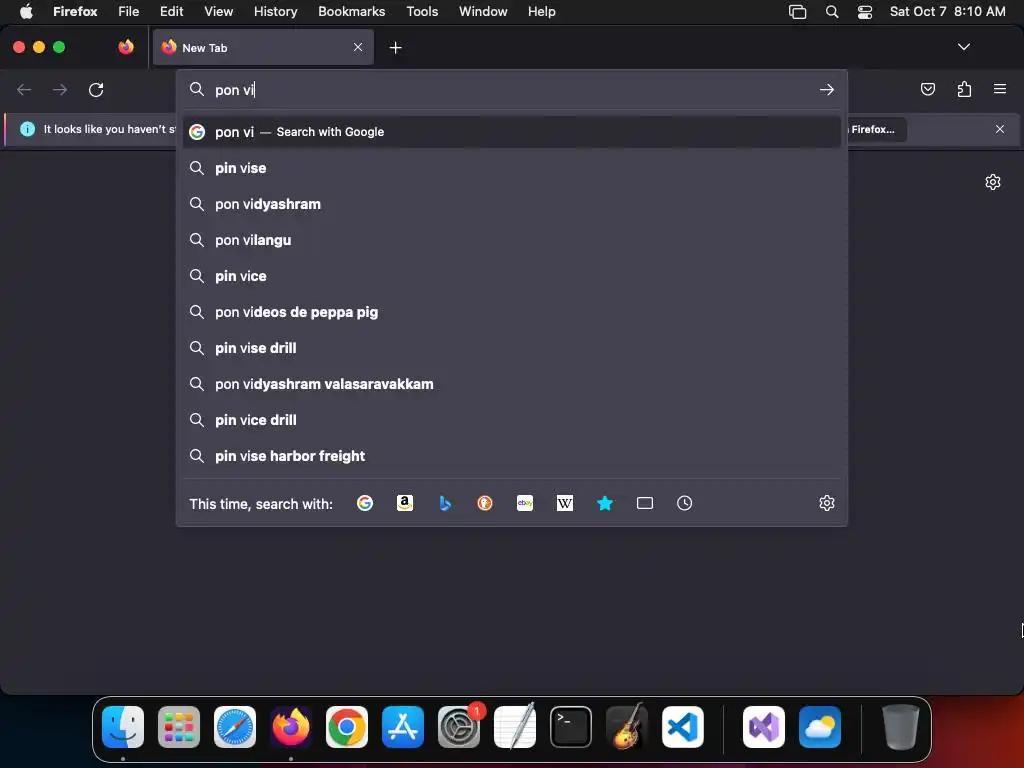Search this time with Google icon
1024x768 pixels.
coord(365,503)
